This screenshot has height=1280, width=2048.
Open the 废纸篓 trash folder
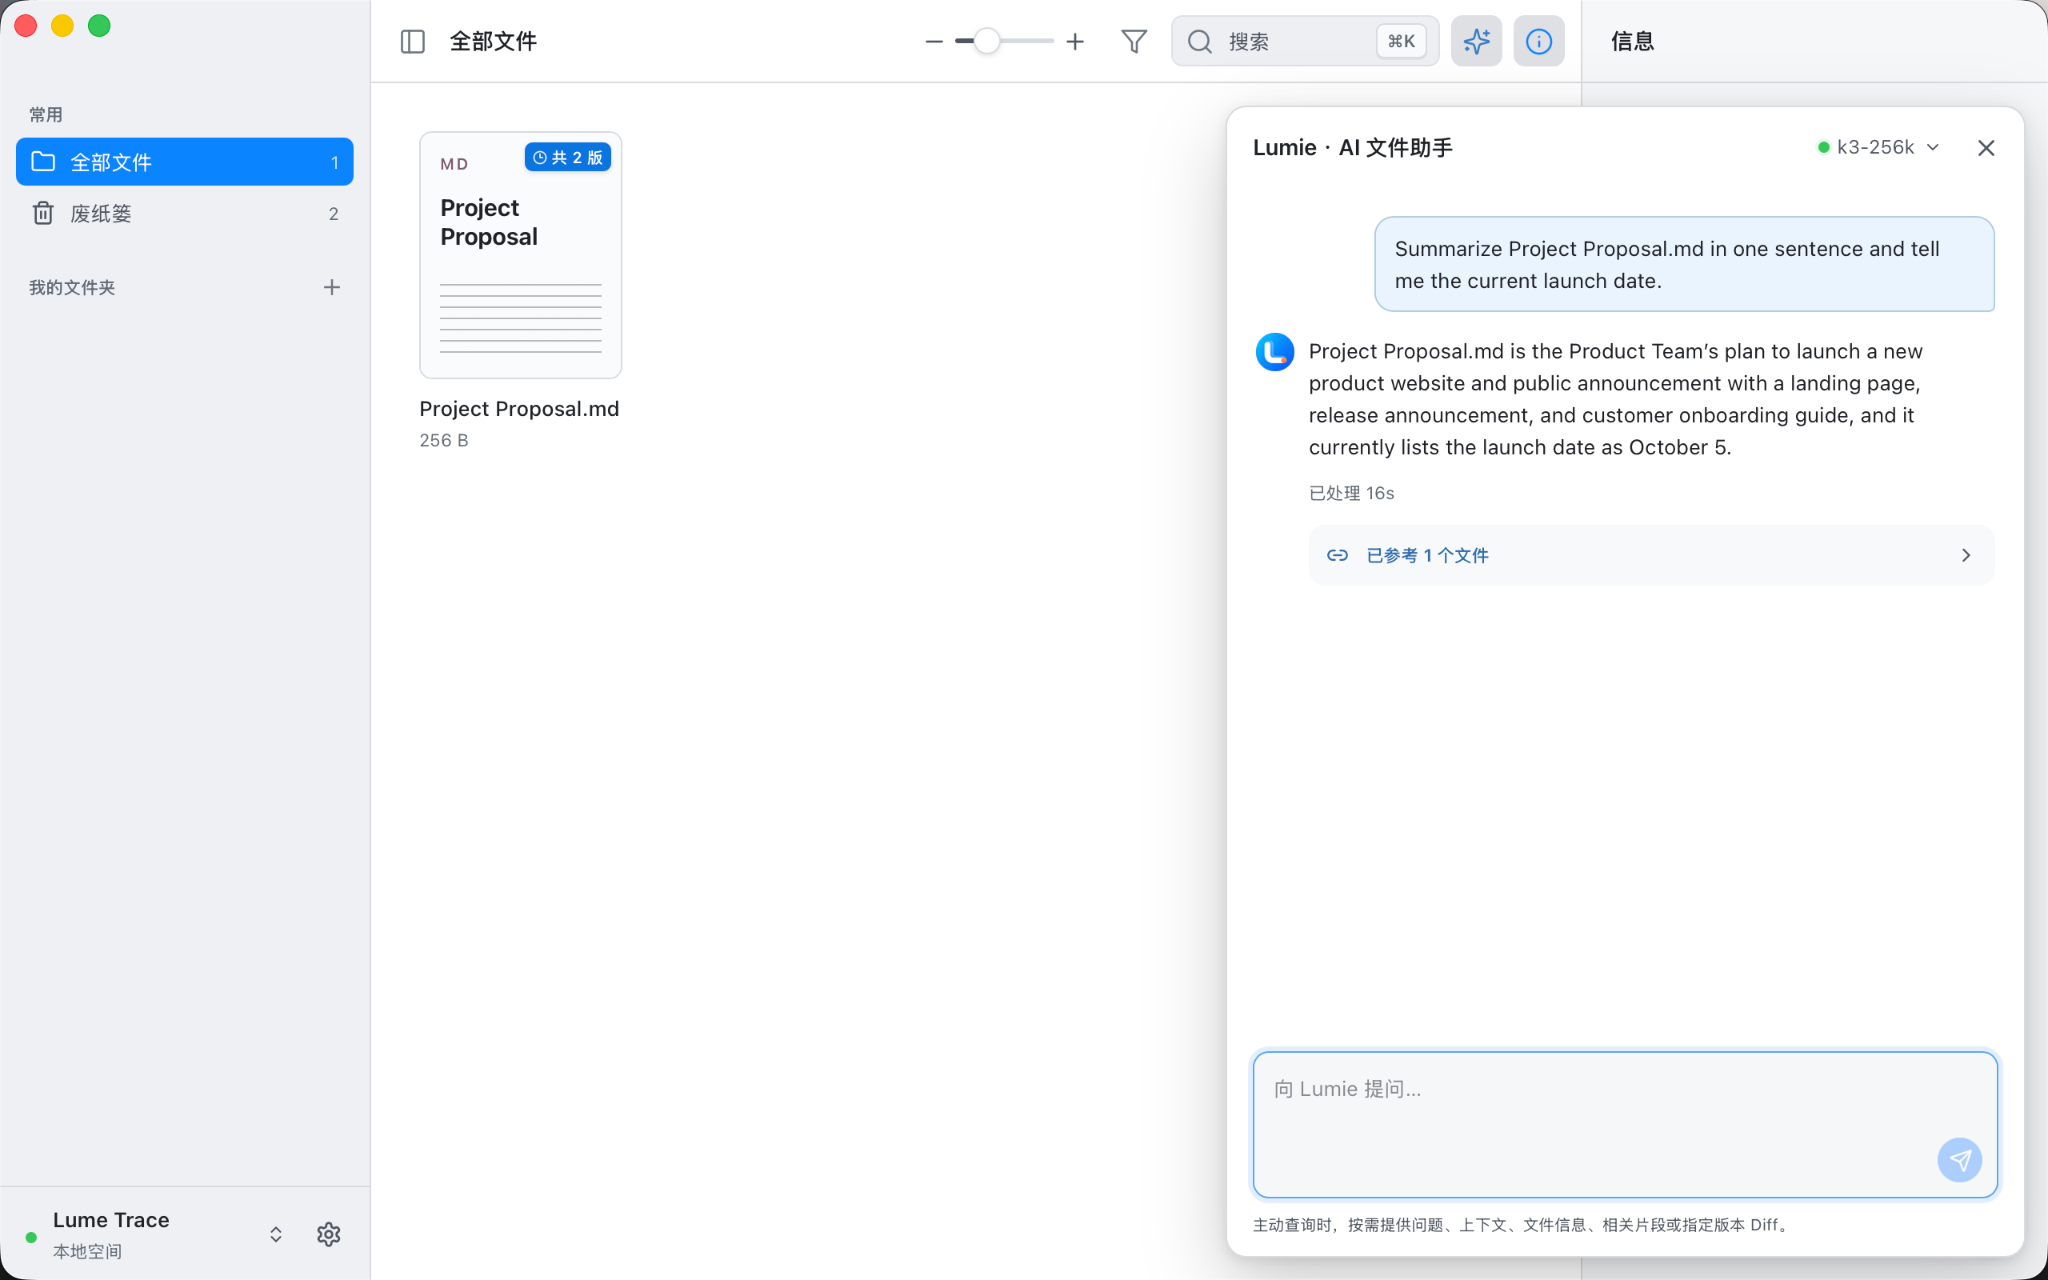(x=185, y=213)
